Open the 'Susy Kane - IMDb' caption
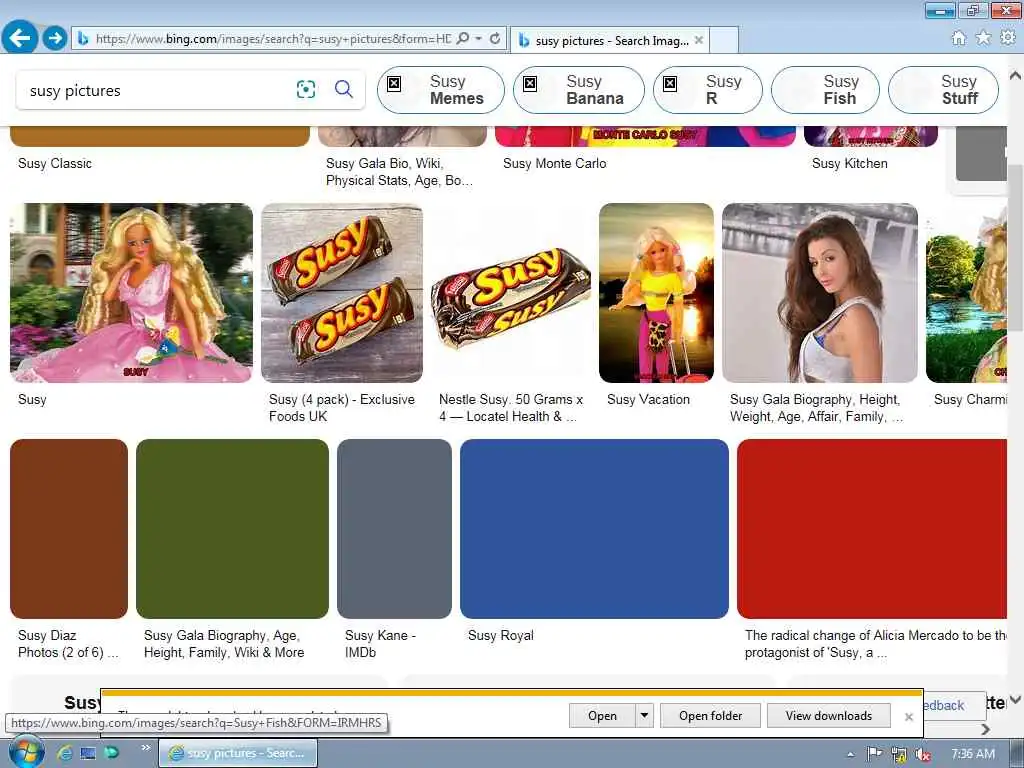 [380, 644]
